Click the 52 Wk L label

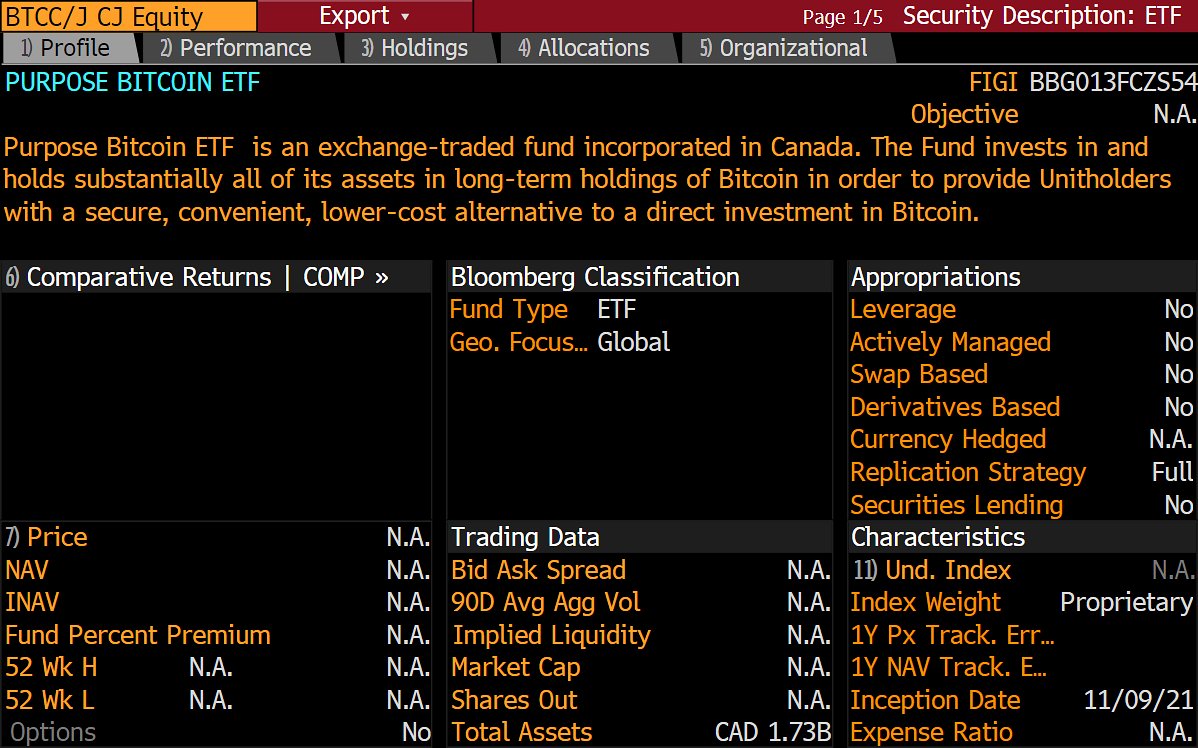(50, 700)
